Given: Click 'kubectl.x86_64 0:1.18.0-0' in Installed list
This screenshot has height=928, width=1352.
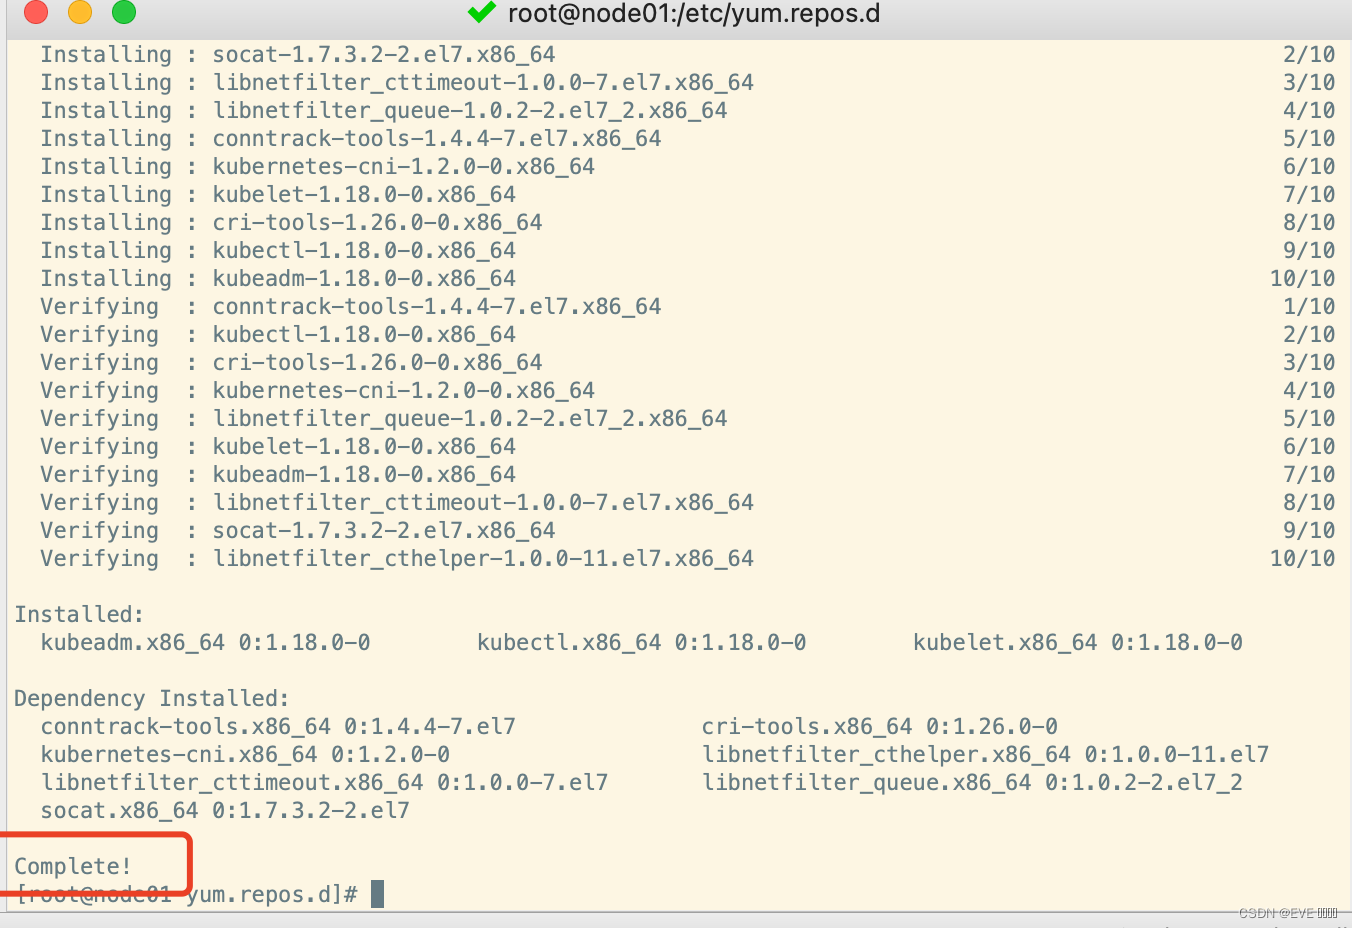Looking at the screenshot, I should coord(641,643).
